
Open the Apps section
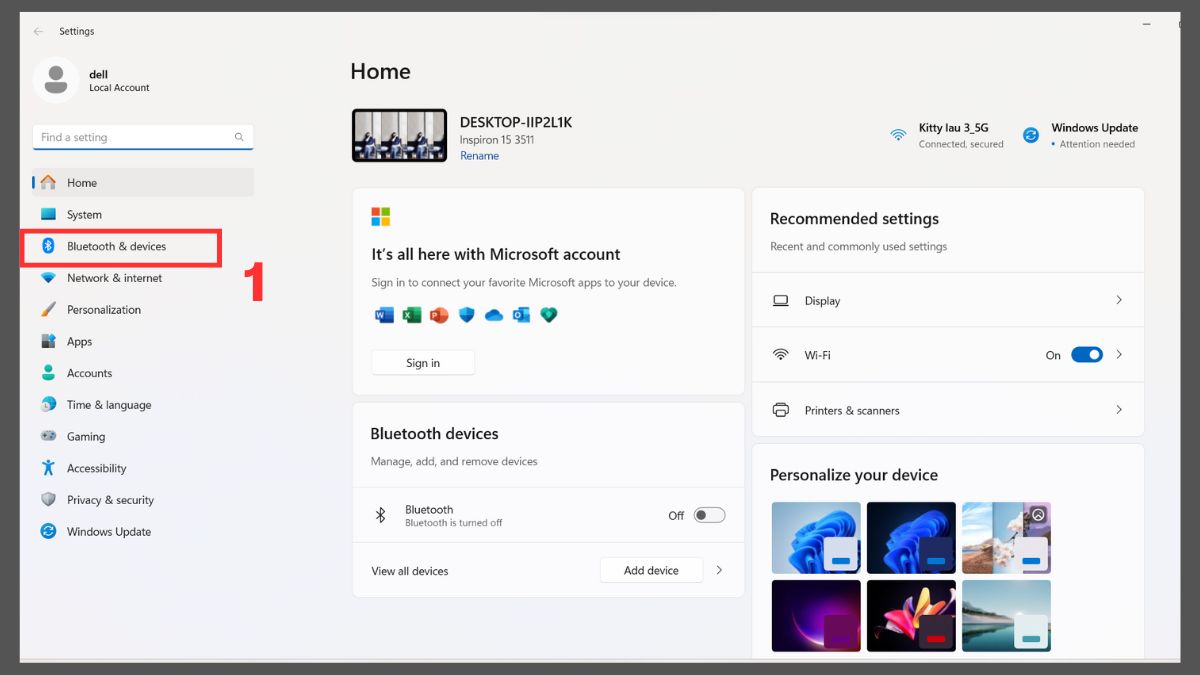click(143, 341)
